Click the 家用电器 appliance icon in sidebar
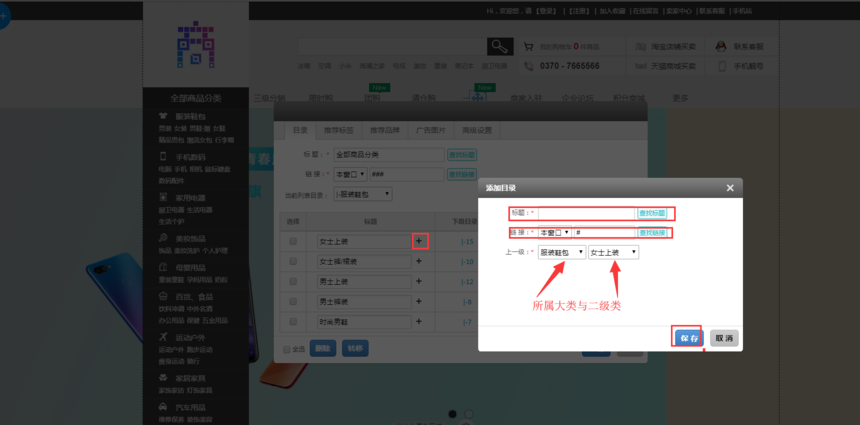 (163, 197)
